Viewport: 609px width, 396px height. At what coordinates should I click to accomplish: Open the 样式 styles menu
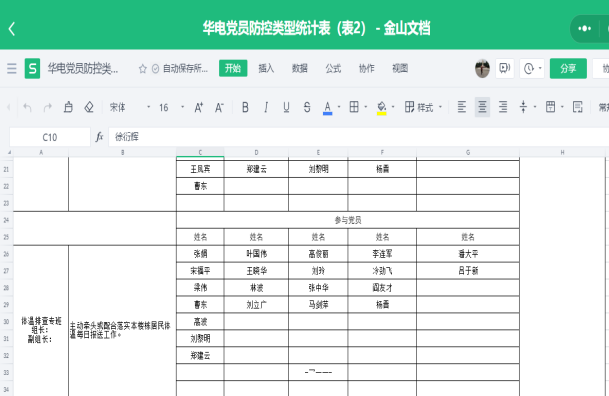(x=423, y=107)
